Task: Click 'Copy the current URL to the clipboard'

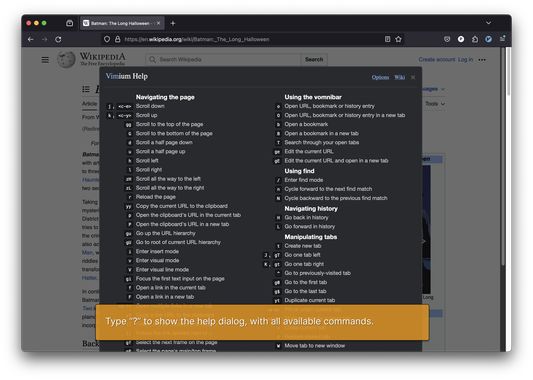Action: pos(182,206)
